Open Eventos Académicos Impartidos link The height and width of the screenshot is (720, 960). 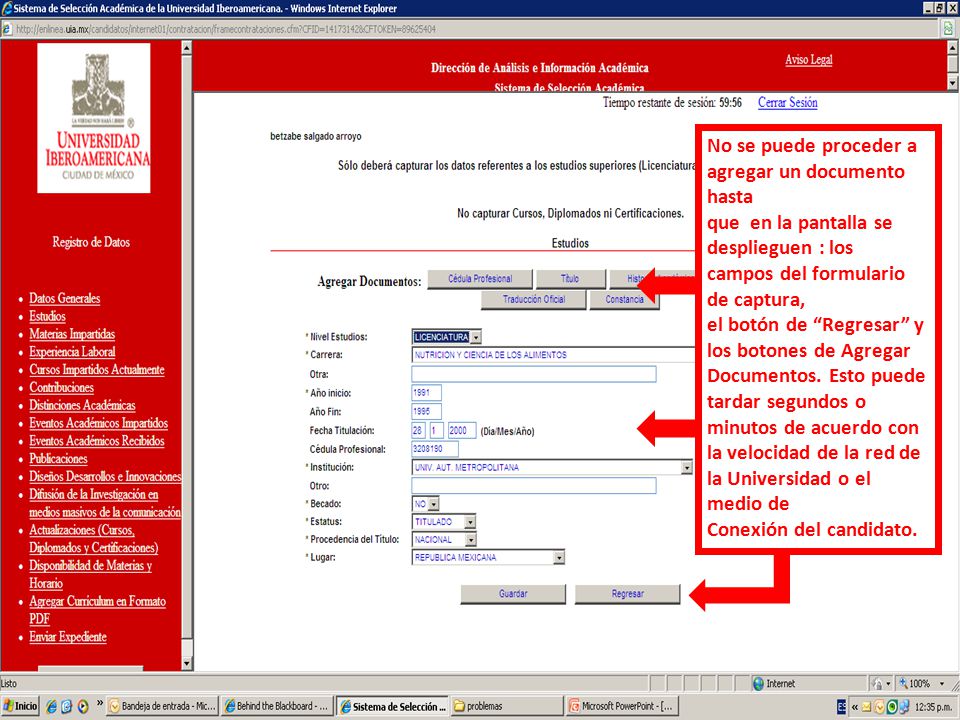tap(98, 422)
